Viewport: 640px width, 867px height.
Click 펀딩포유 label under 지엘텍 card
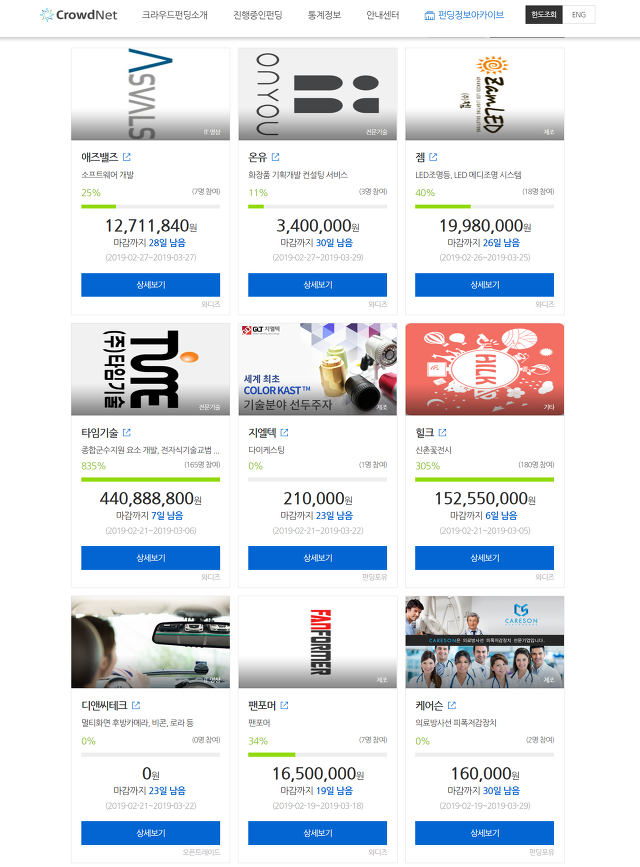(x=374, y=577)
